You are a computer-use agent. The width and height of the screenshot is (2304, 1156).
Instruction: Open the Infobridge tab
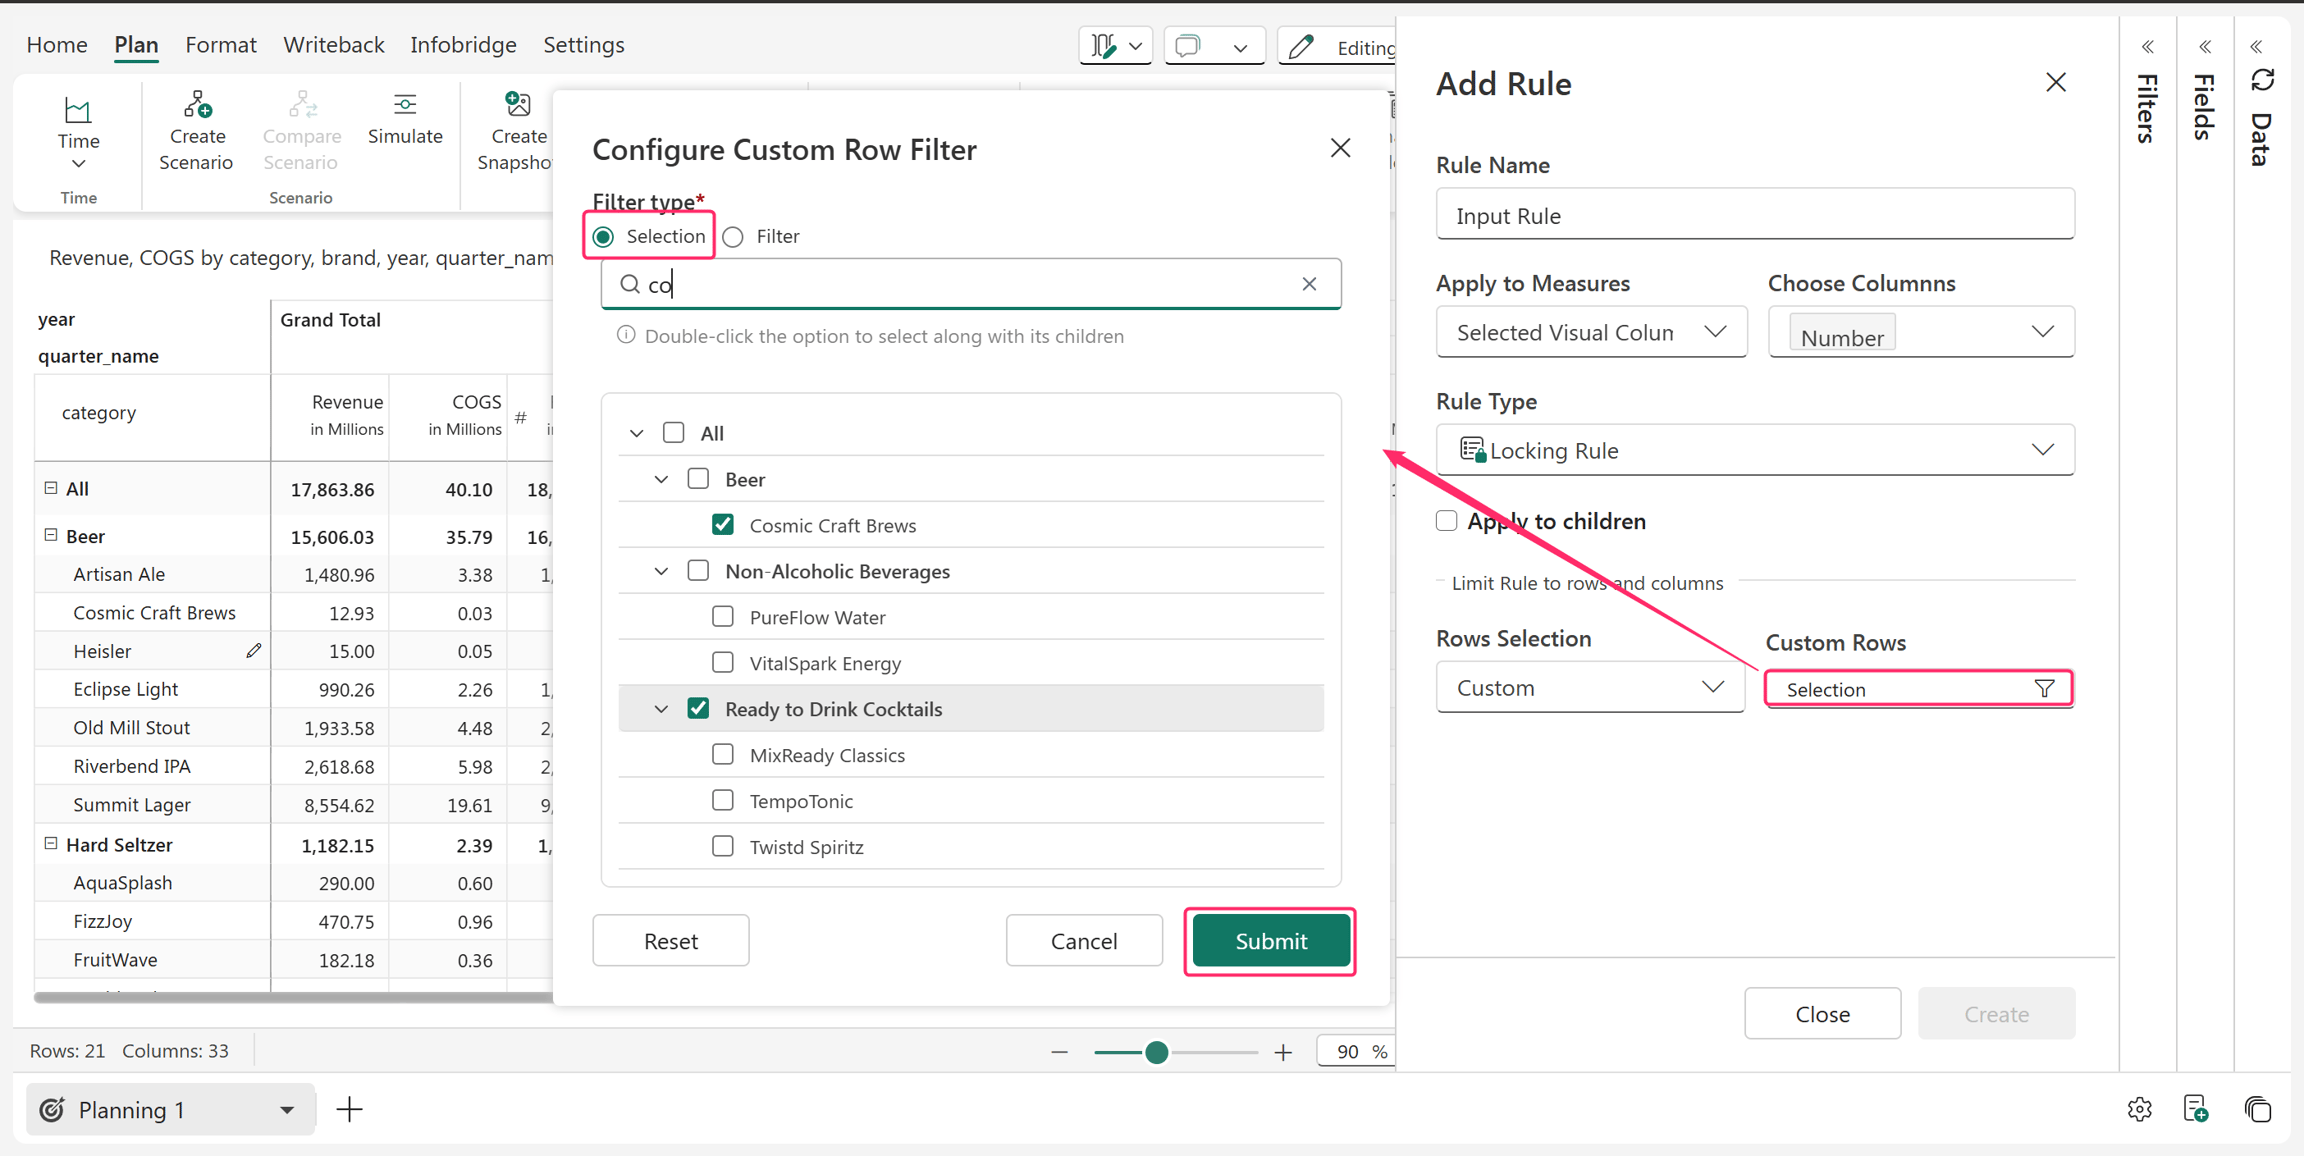463,45
